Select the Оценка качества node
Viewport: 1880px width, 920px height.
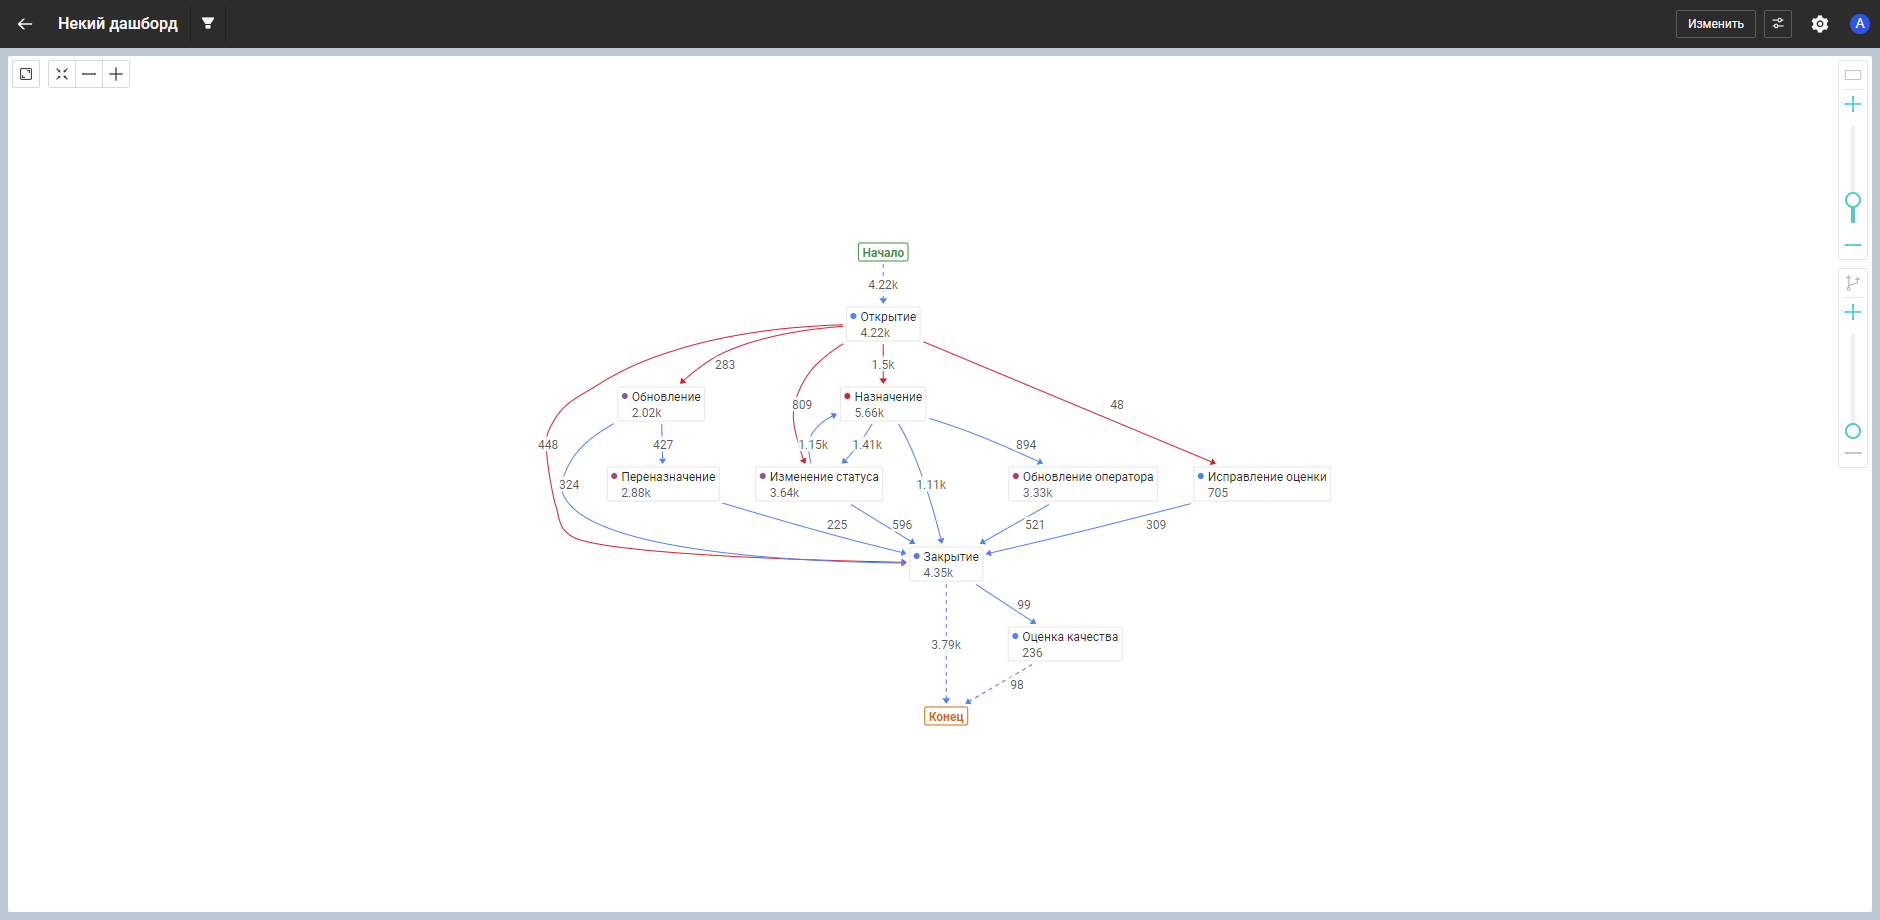coord(1065,645)
